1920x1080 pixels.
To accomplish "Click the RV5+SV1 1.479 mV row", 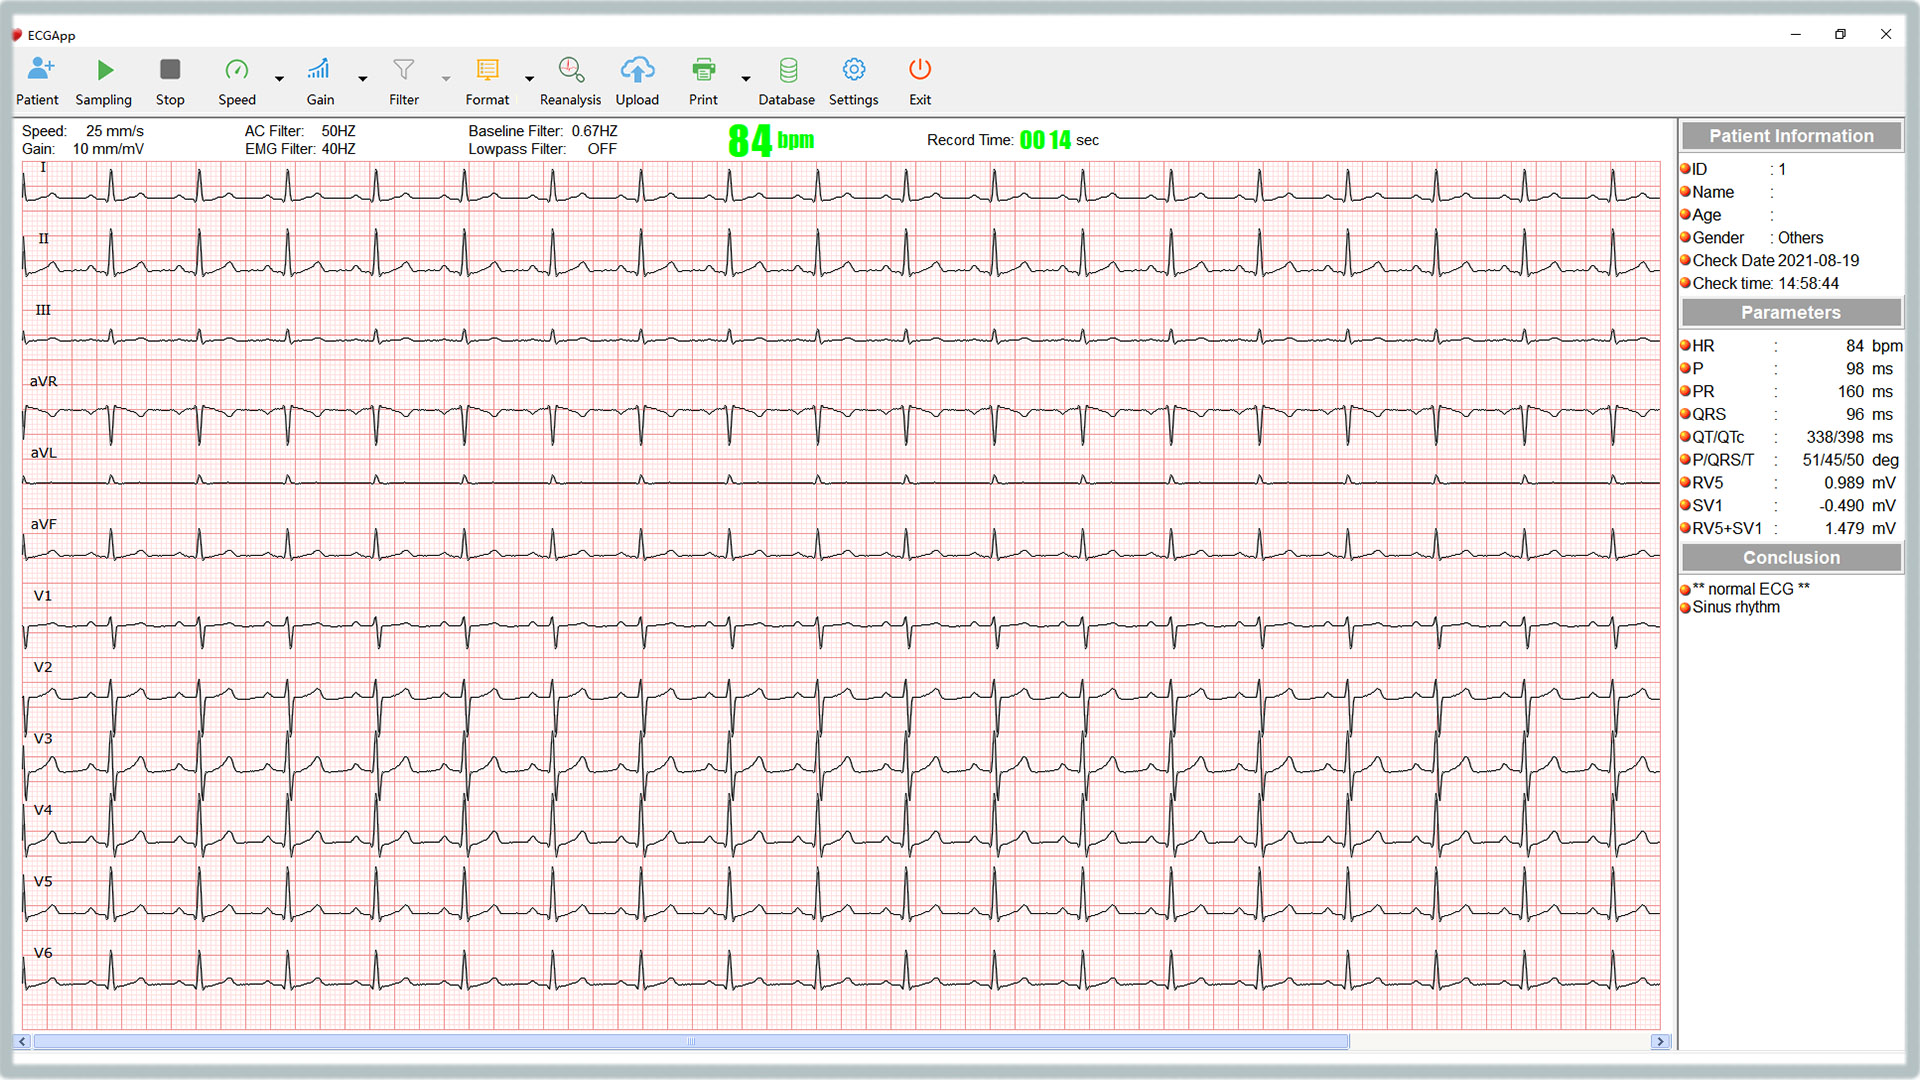I will pos(1791,529).
